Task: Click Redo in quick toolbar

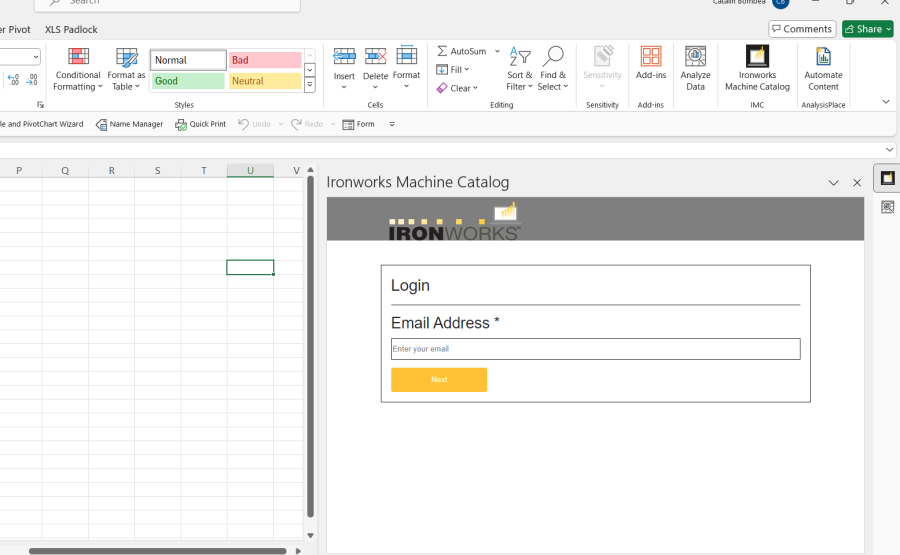Action: [307, 124]
